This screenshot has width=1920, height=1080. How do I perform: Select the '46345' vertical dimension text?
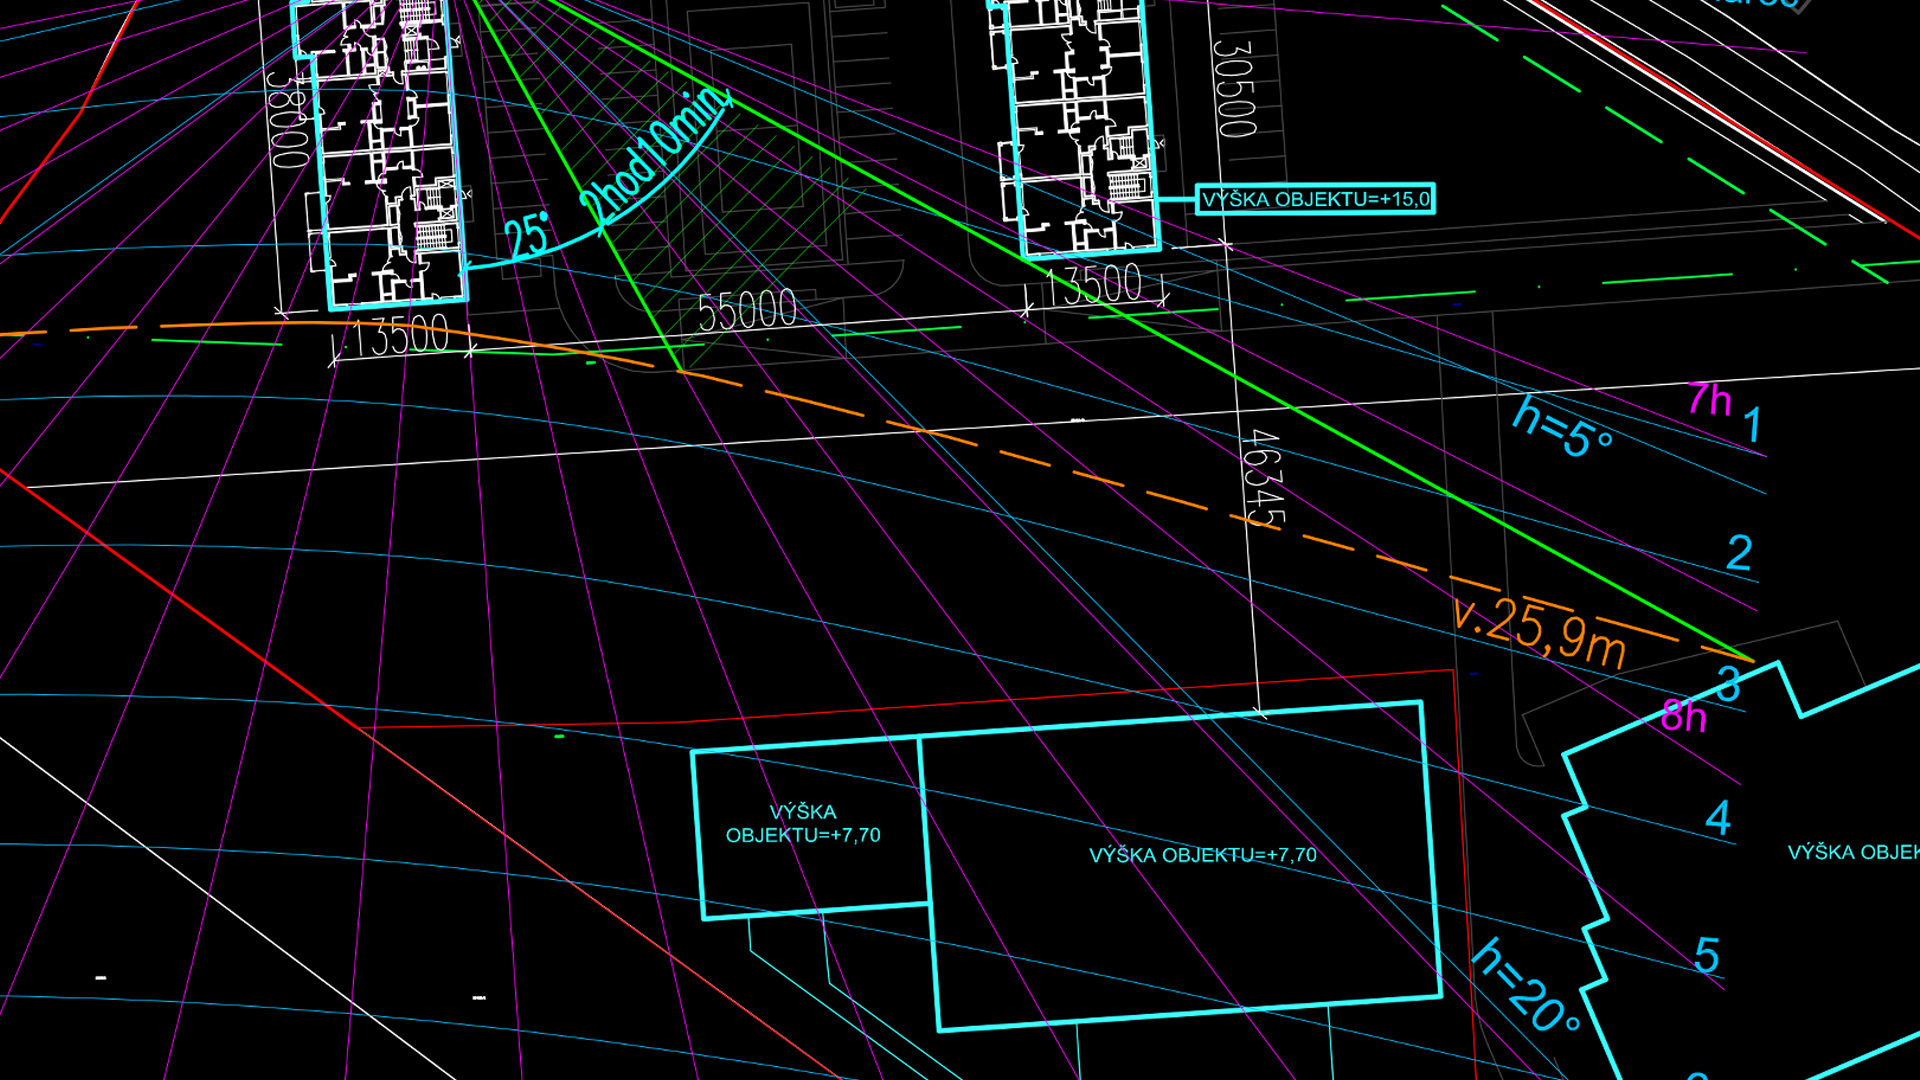point(1262,479)
